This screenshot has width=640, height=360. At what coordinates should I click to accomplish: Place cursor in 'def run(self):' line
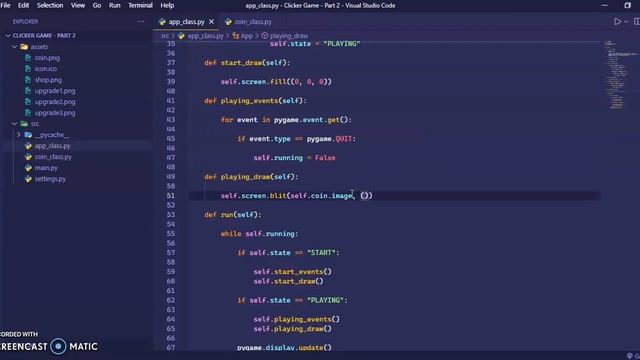coord(233,215)
